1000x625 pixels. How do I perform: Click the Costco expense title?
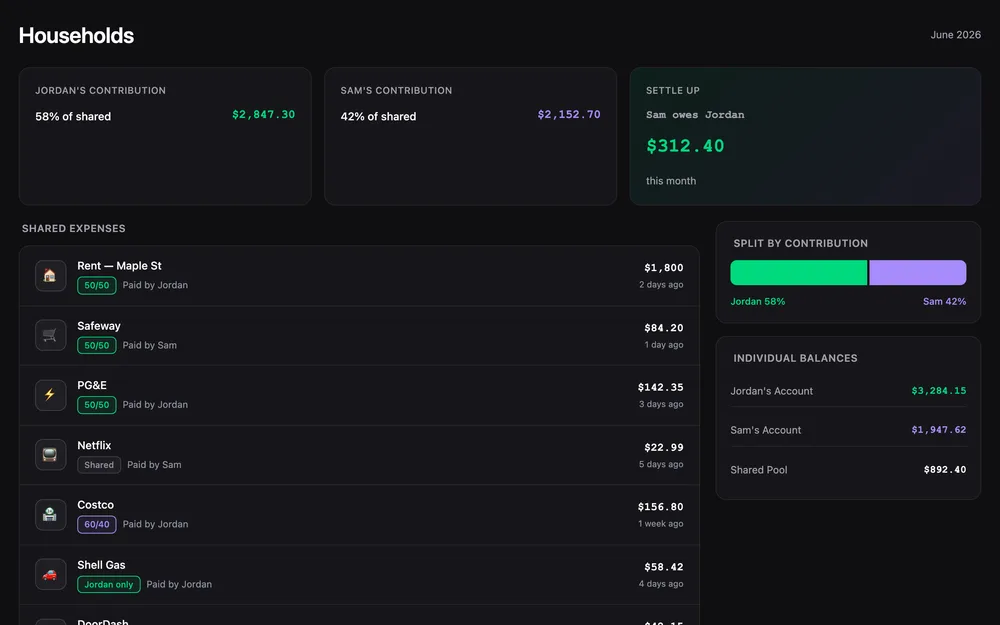click(96, 505)
